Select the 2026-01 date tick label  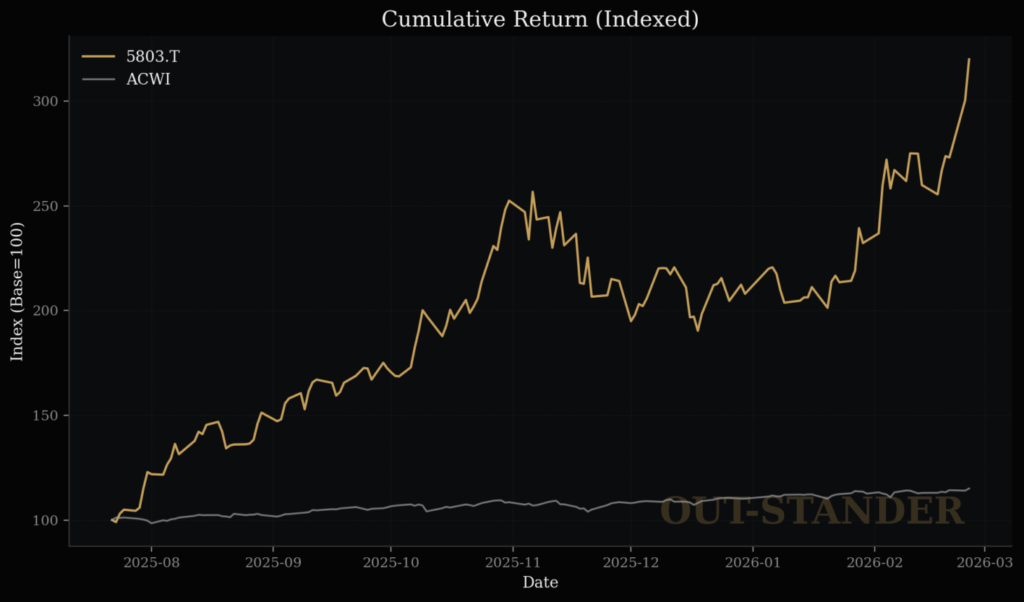pyautogui.click(x=753, y=561)
